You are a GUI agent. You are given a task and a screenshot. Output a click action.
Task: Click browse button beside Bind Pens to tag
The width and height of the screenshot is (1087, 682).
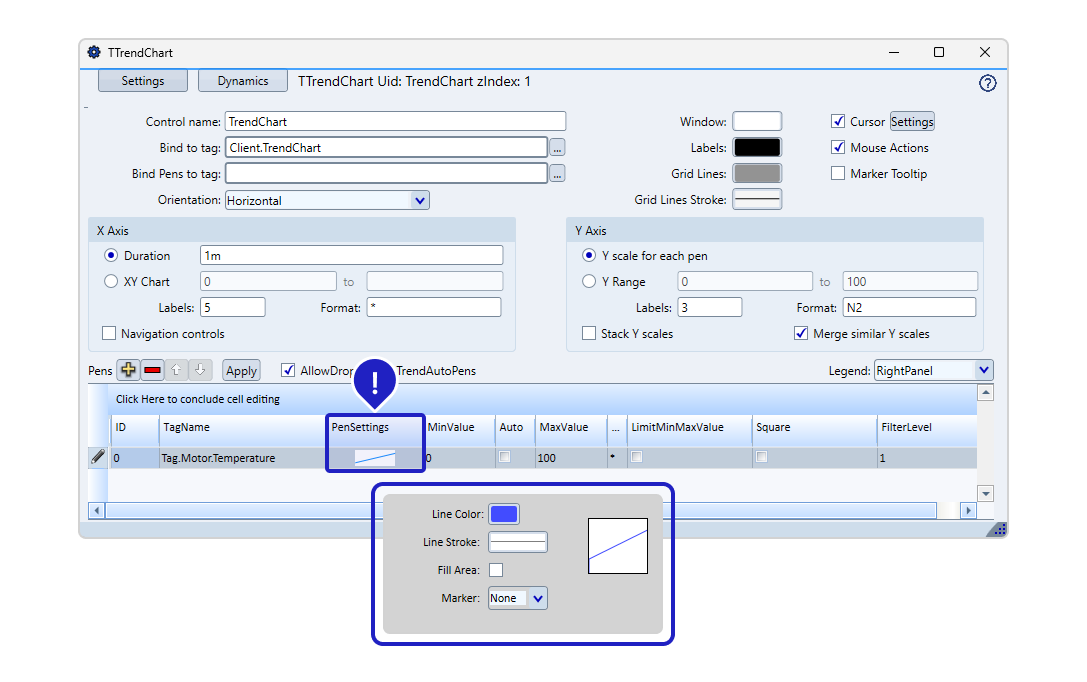click(x=557, y=173)
